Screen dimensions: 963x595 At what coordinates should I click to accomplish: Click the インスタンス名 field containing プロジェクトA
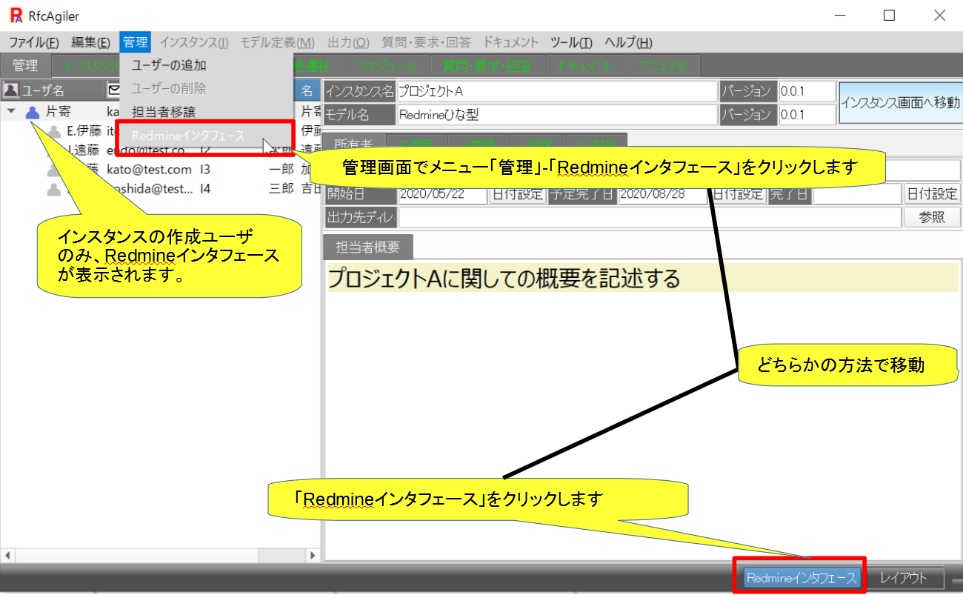click(x=557, y=91)
